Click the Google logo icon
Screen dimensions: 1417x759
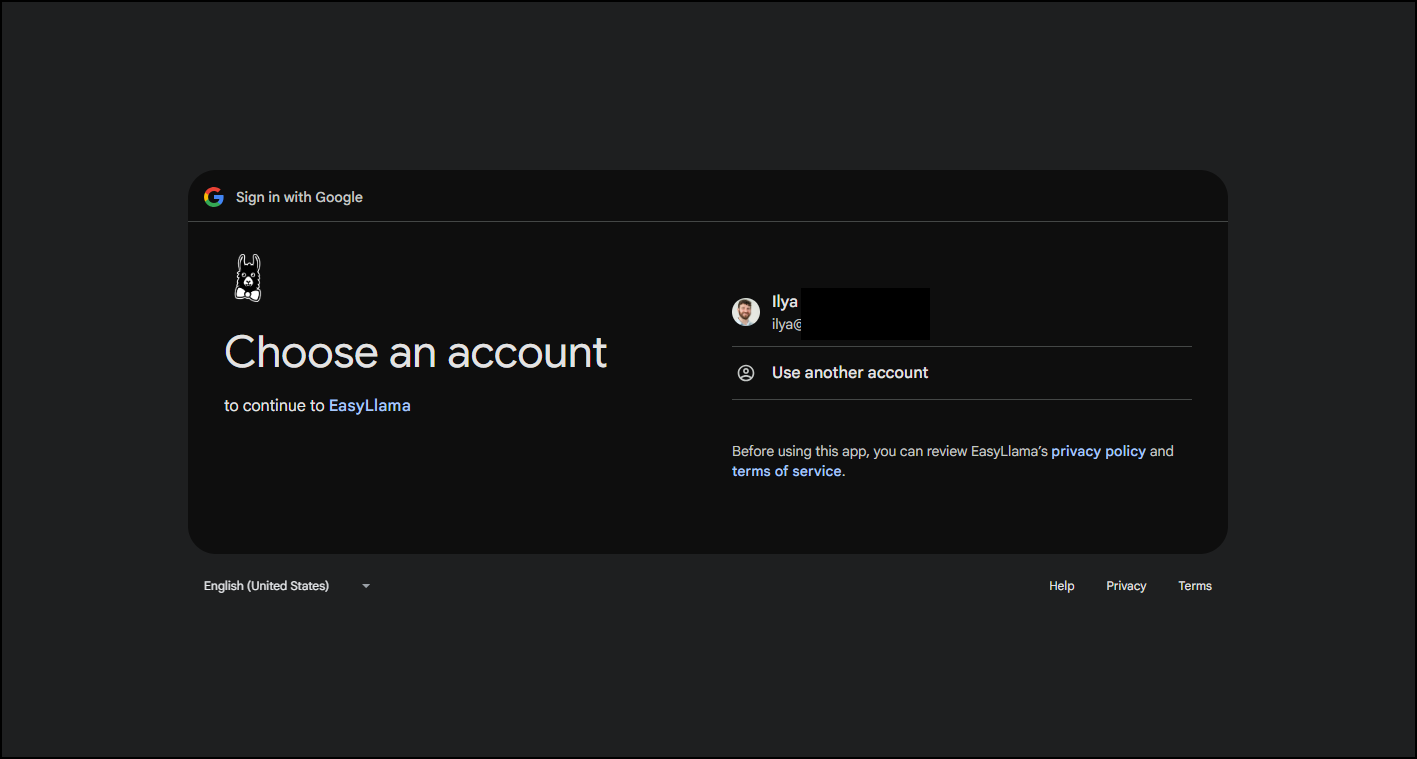213,197
